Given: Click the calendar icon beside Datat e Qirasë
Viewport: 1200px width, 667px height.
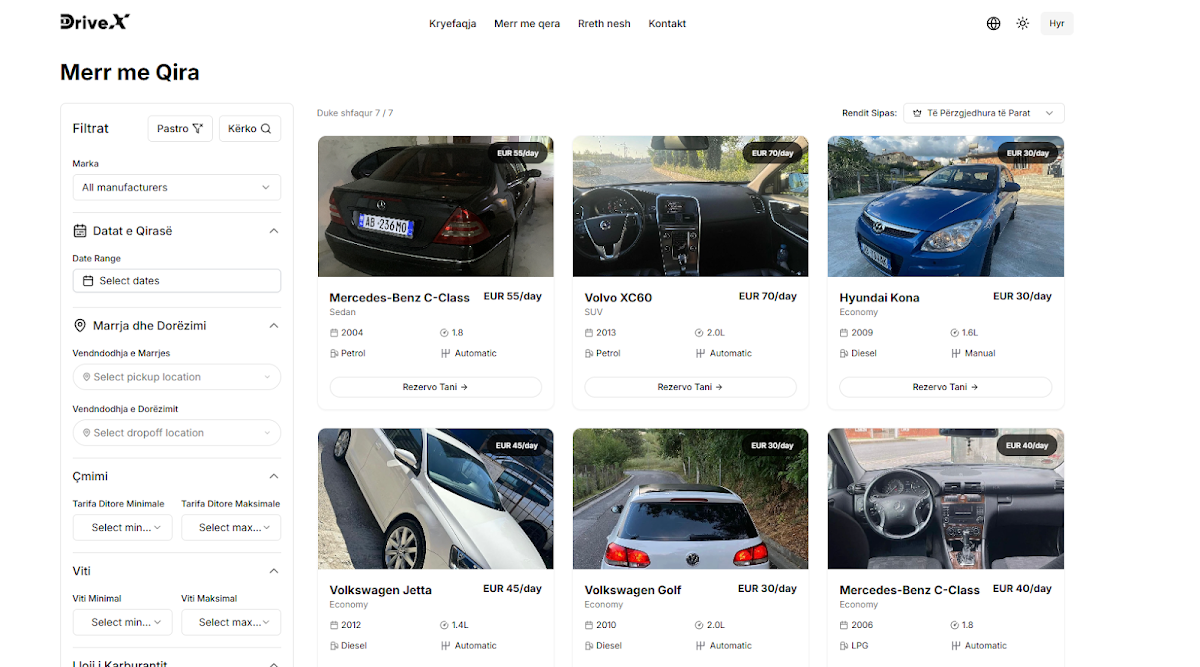Looking at the screenshot, I should coord(80,231).
